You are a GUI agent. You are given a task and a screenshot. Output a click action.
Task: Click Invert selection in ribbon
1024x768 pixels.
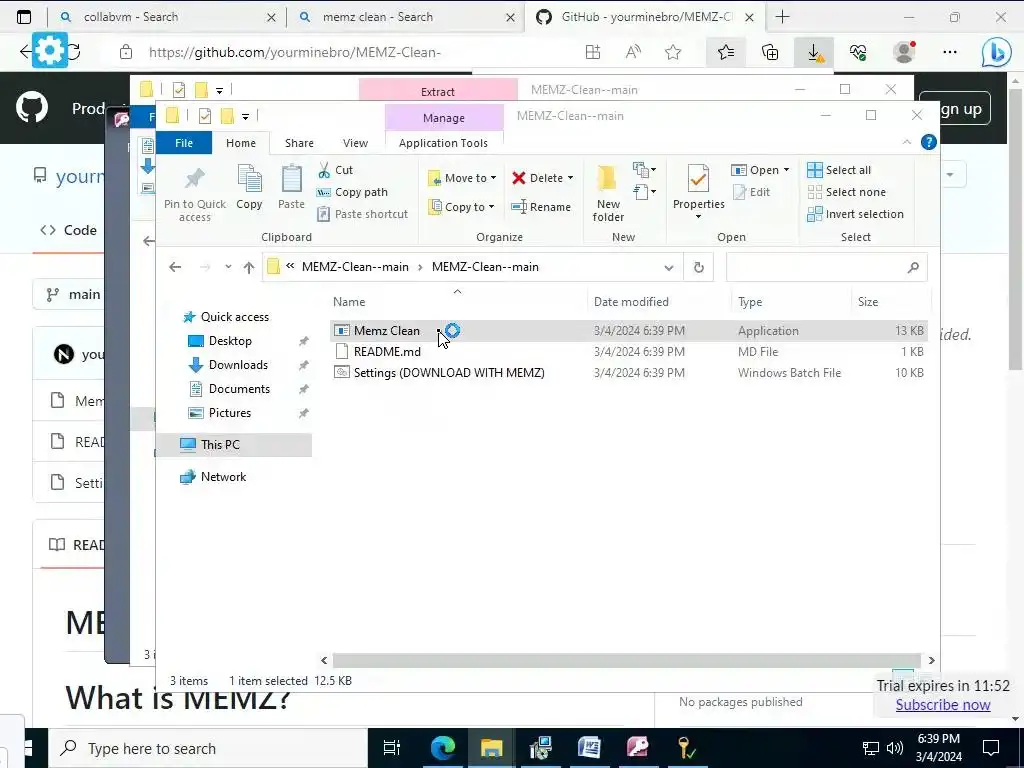tap(856, 214)
